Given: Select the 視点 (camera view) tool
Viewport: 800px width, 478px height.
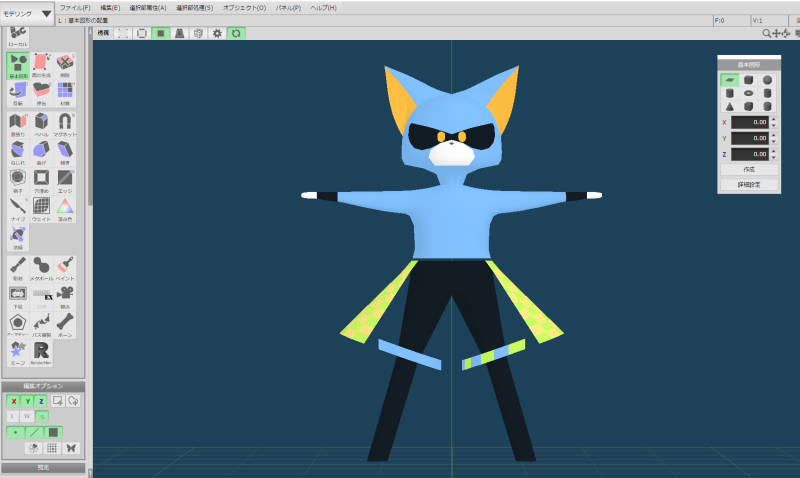Looking at the screenshot, I should point(65,297).
